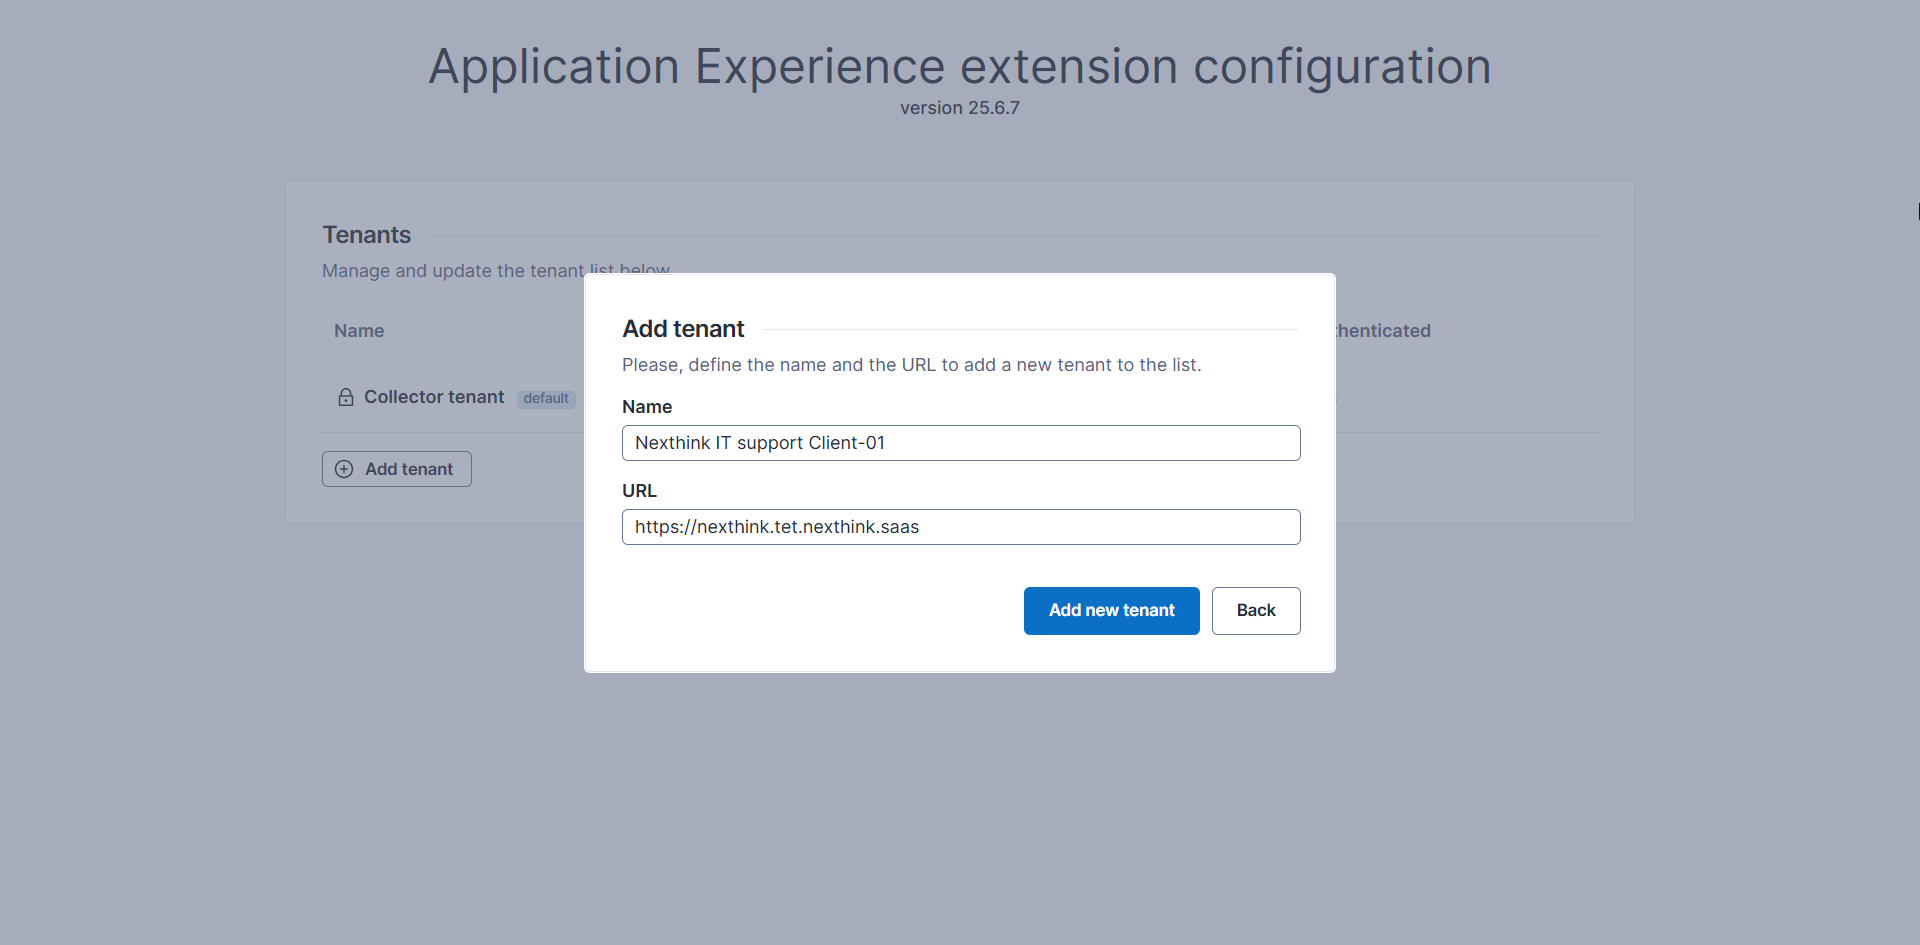Click the default badge next to Collector tenant
The width and height of the screenshot is (1920, 945).
pos(546,398)
